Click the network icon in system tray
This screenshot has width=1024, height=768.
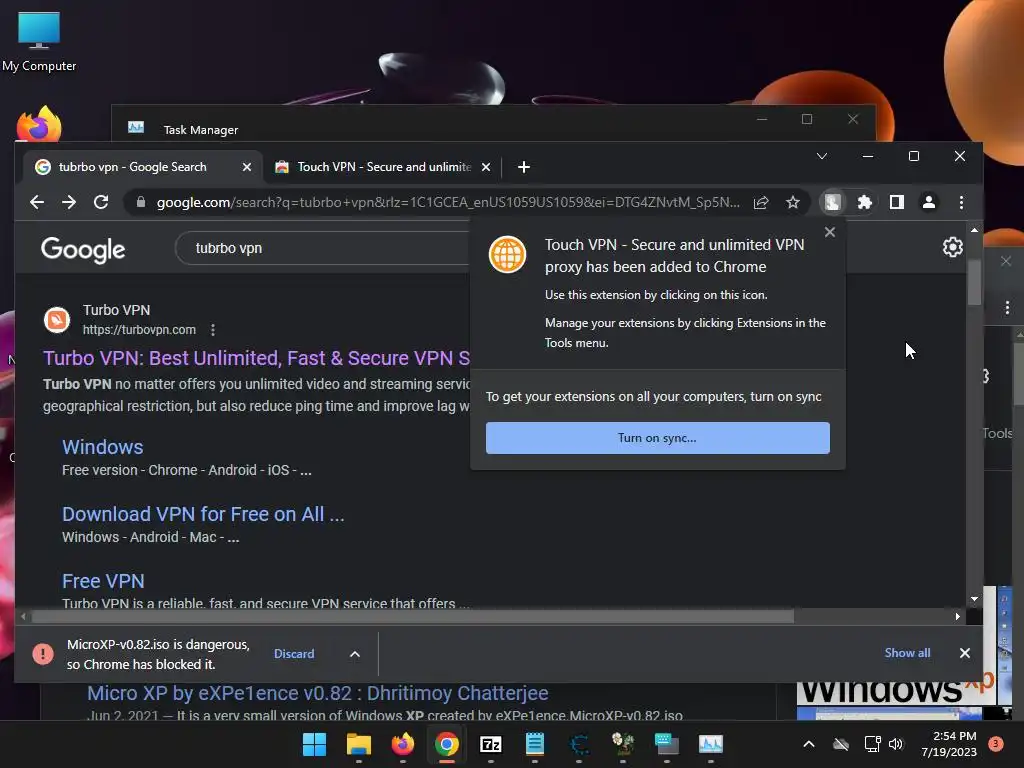872,744
